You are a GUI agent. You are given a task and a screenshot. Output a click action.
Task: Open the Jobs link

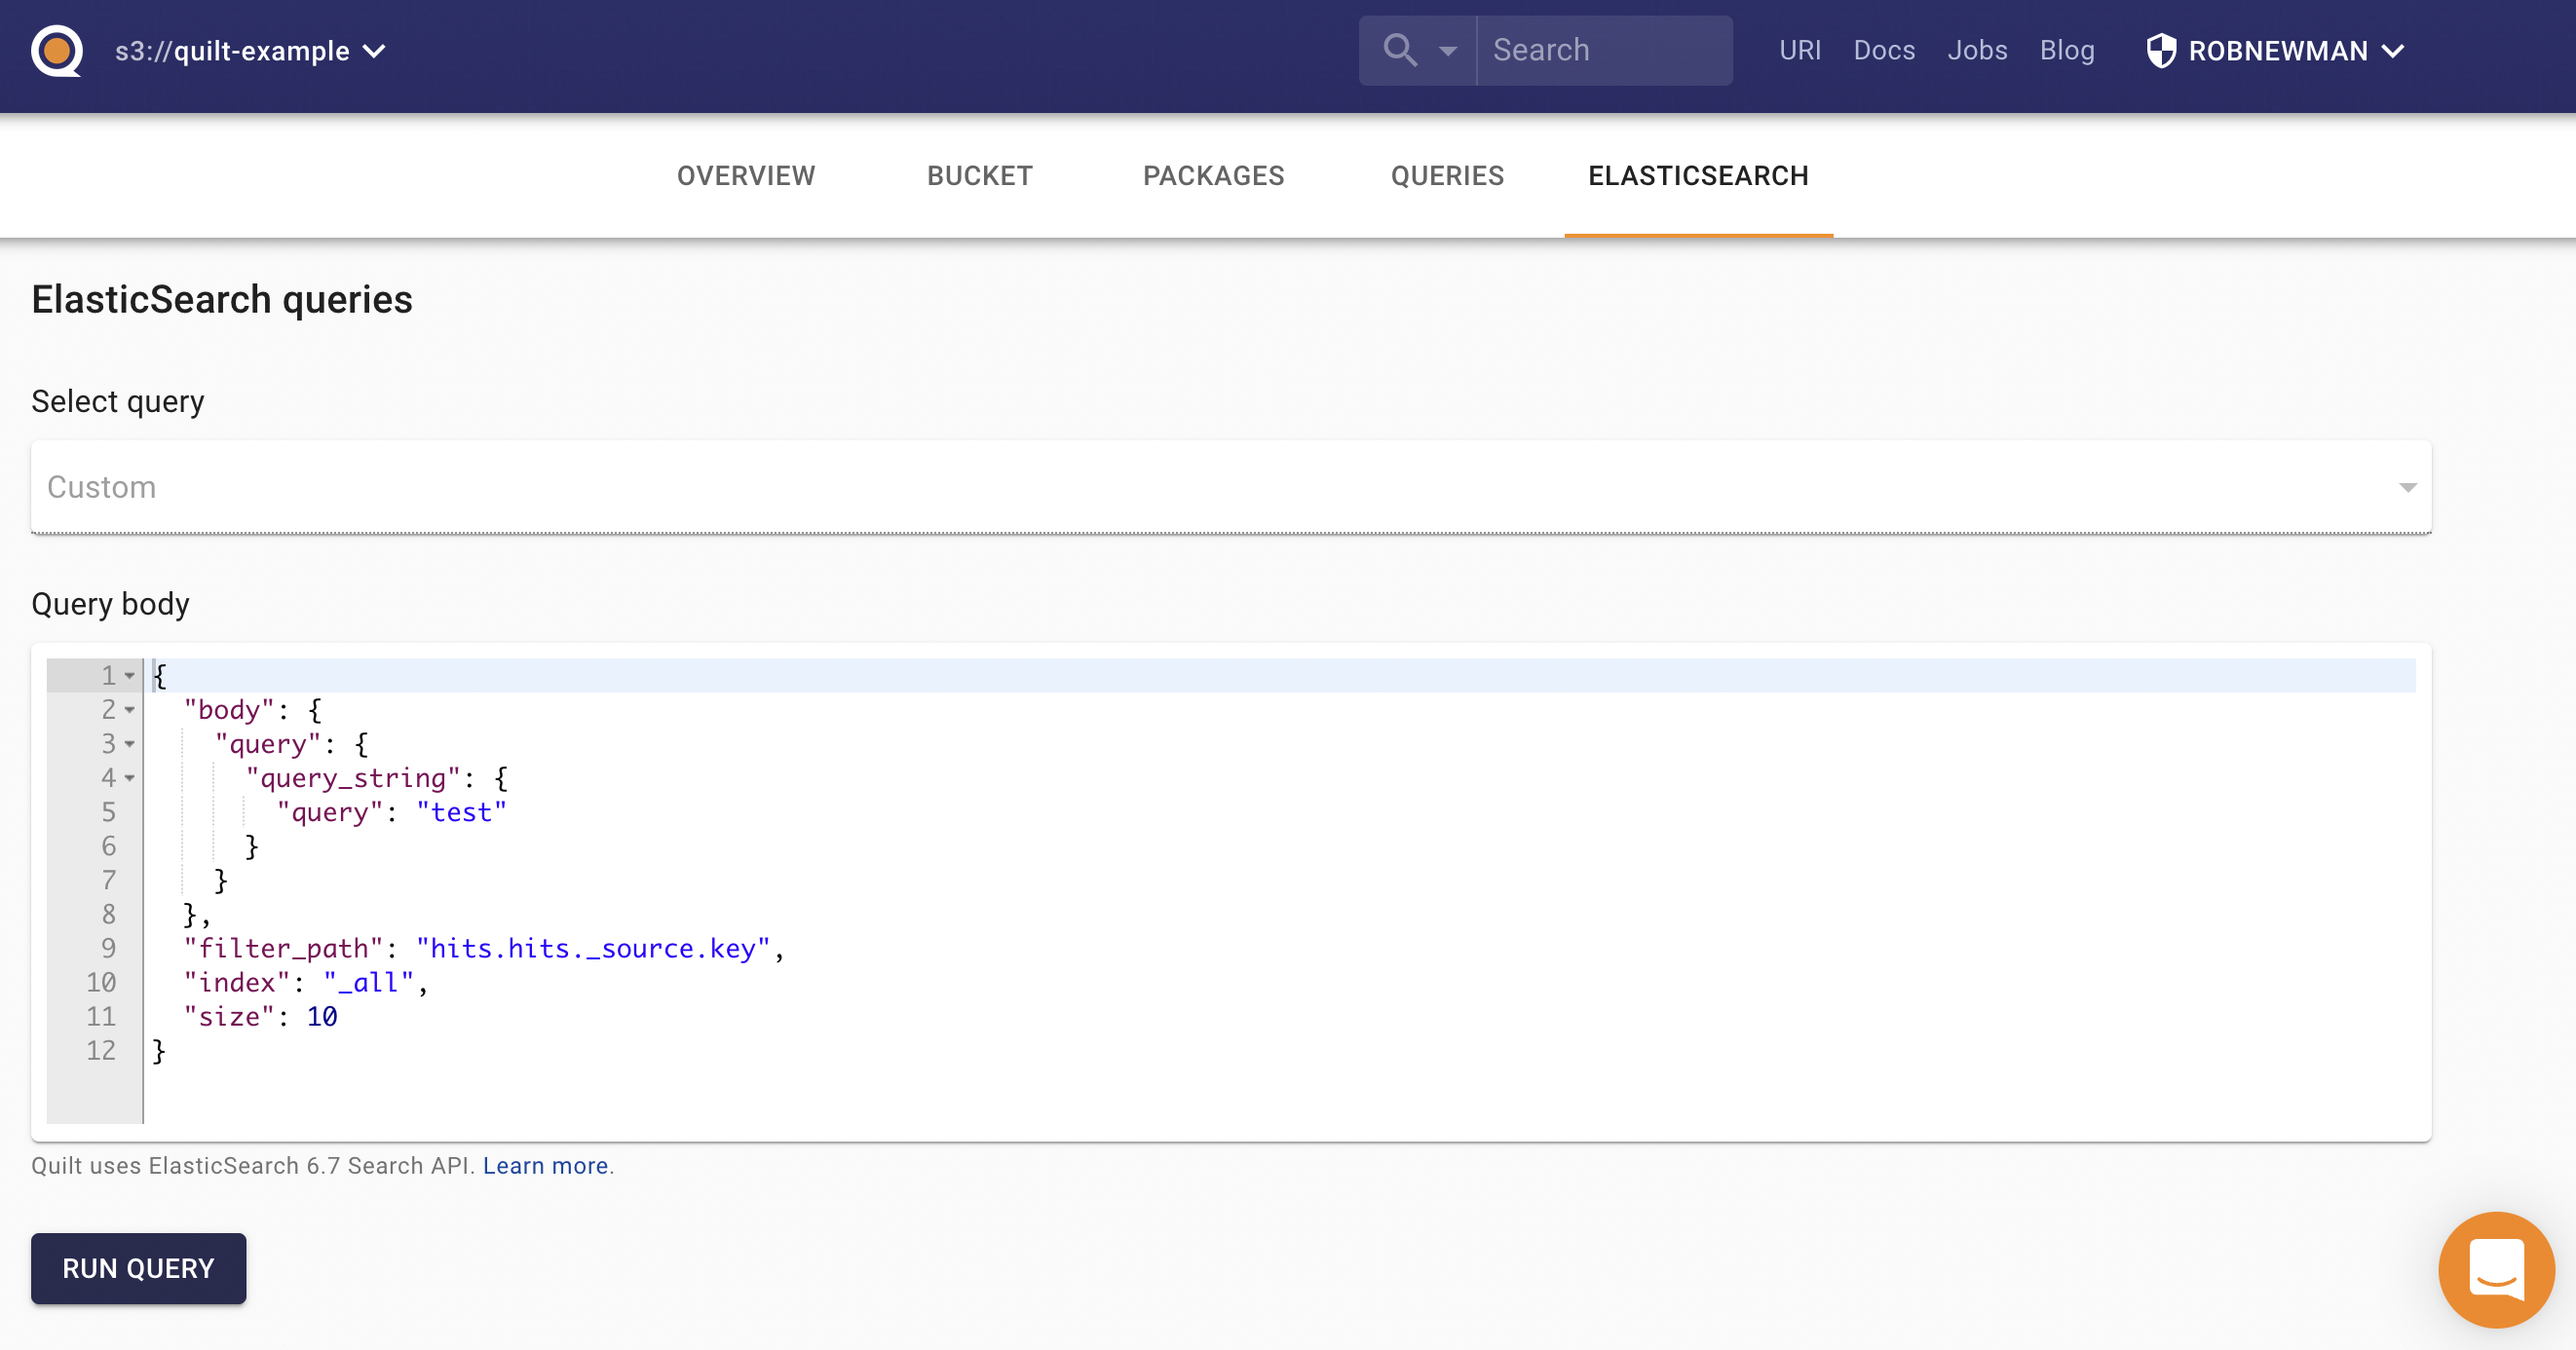[1976, 50]
